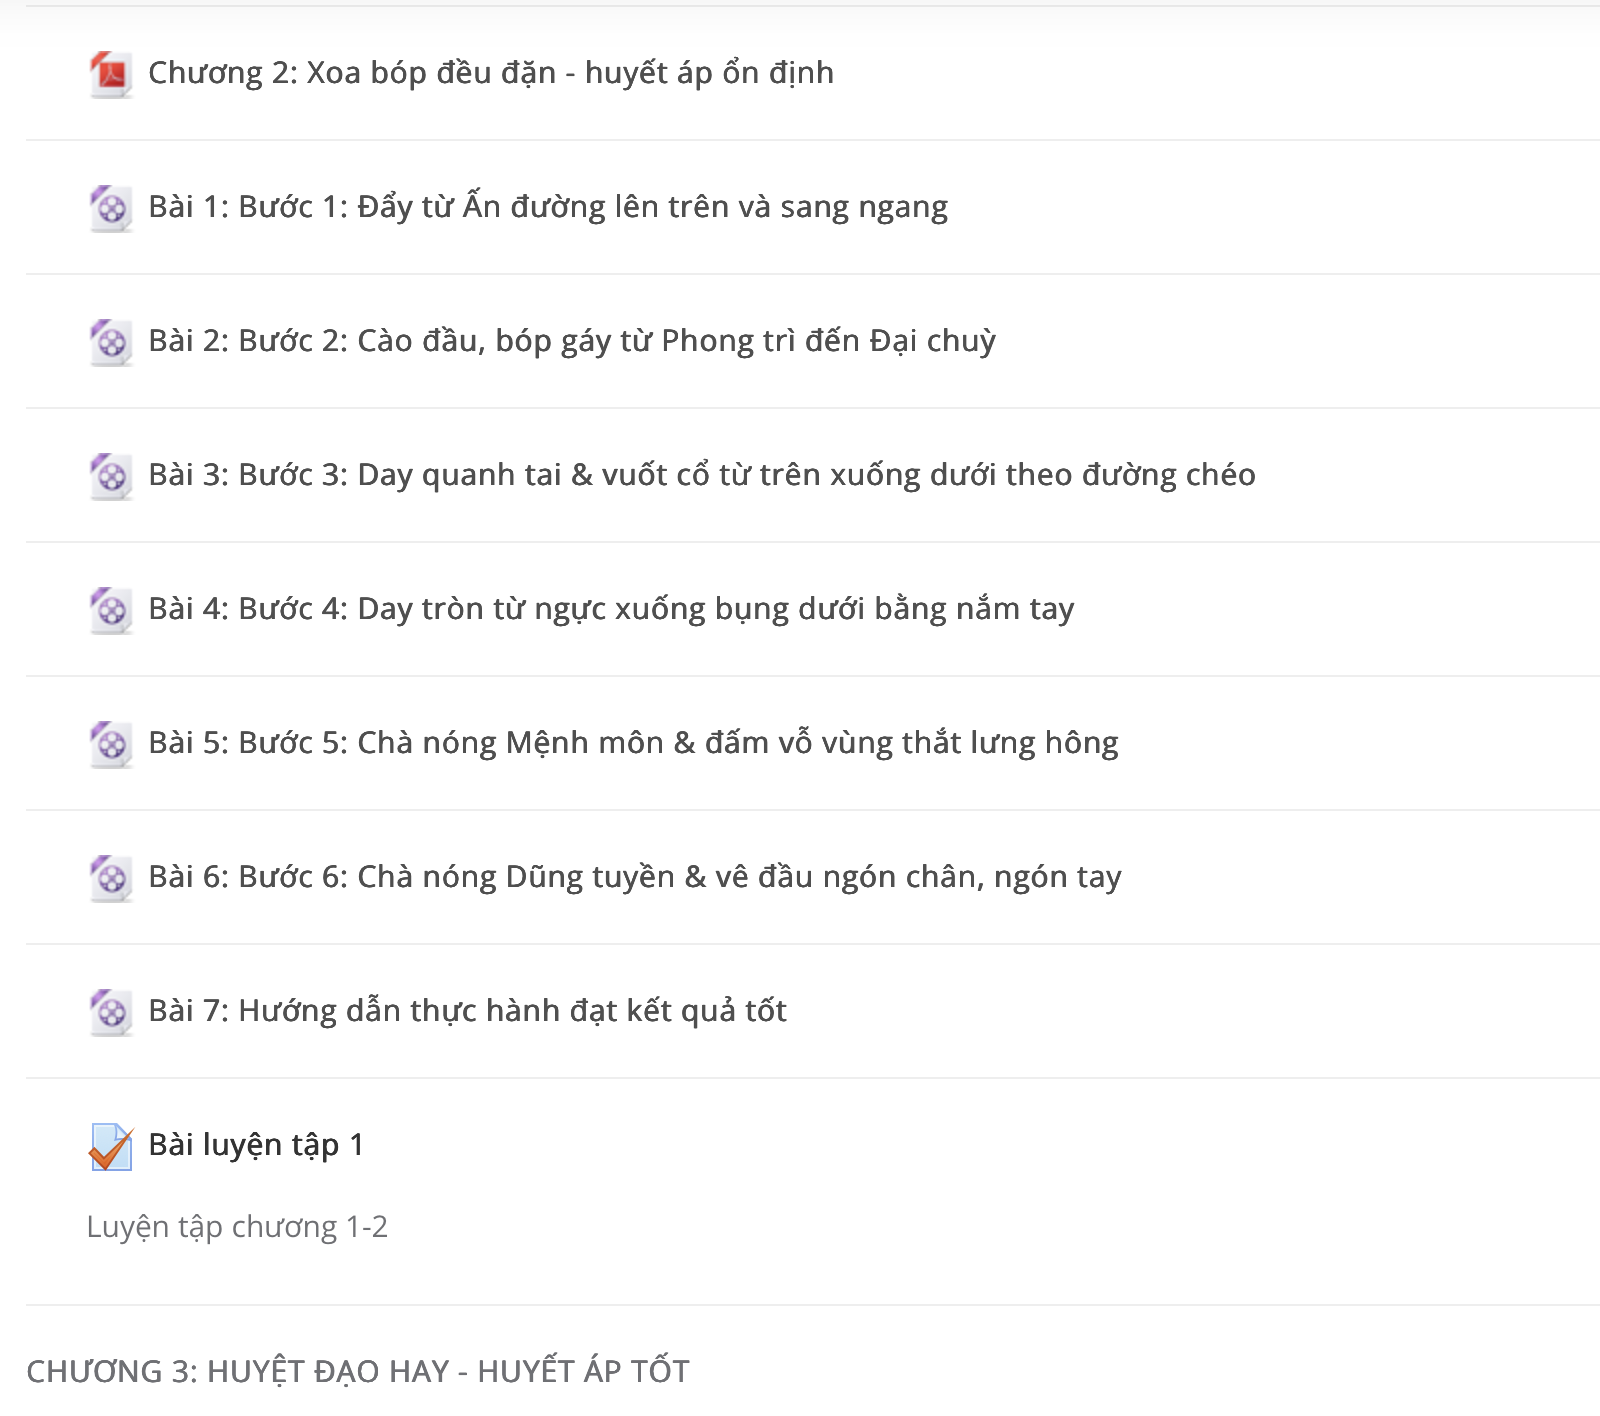Open Chương 2: Xoa bóp đều đặn document
The image size is (1600, 1416).
491,73
